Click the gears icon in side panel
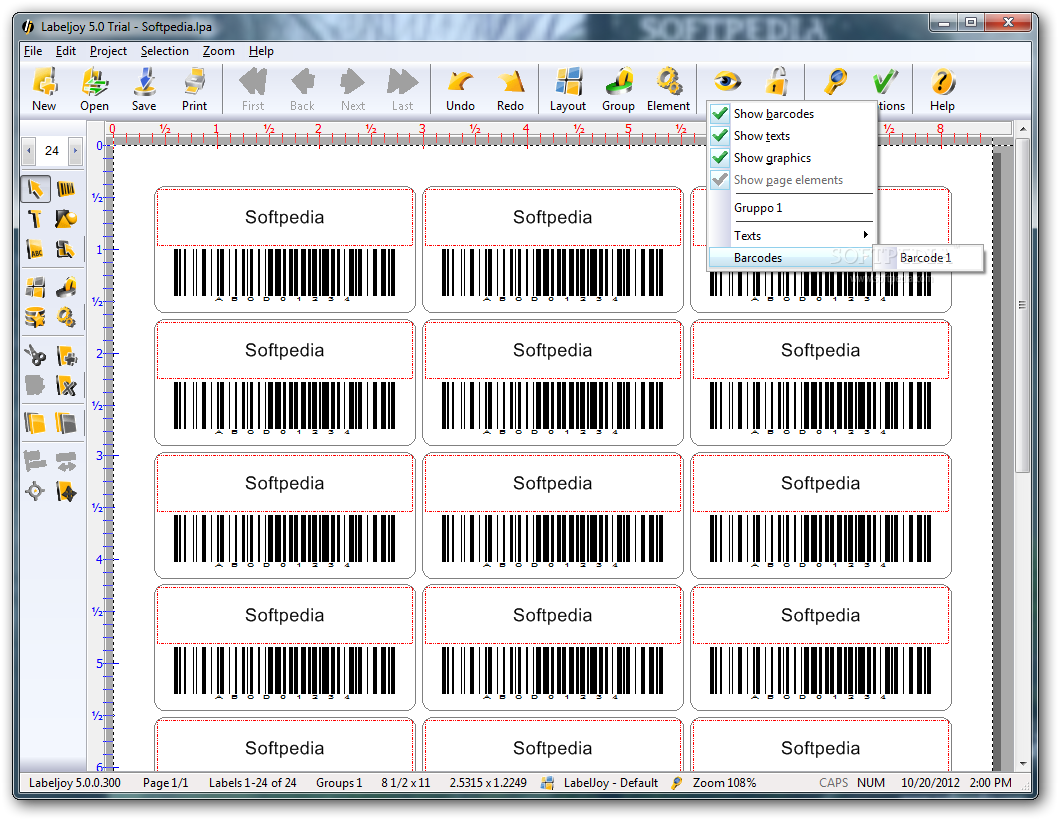The height and width of the screenshot is (820, 1059). tap(66, 317)
